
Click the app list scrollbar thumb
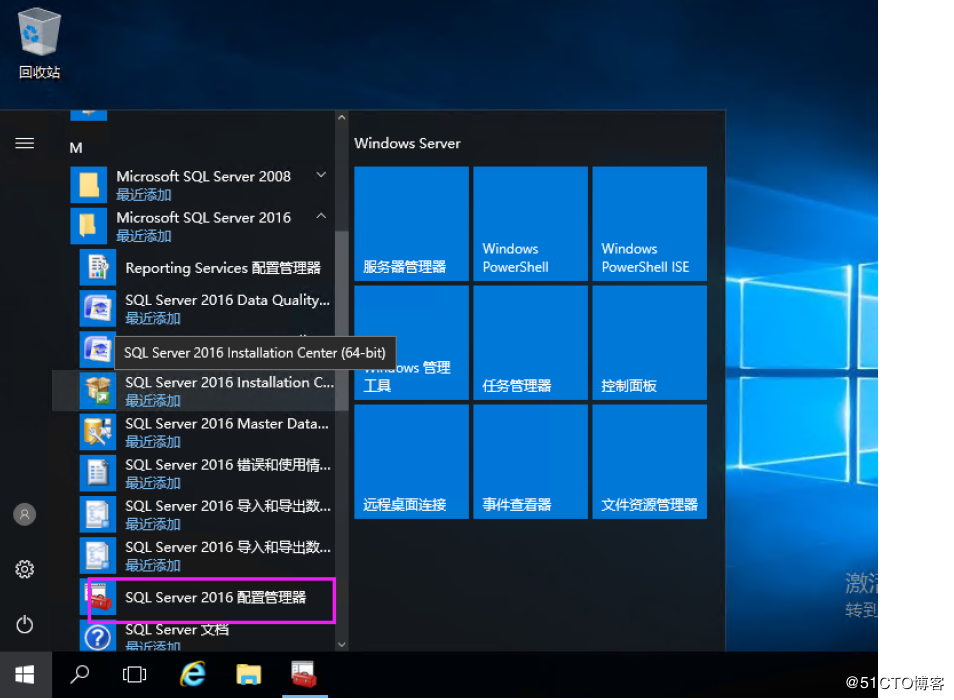pos(341,319)
